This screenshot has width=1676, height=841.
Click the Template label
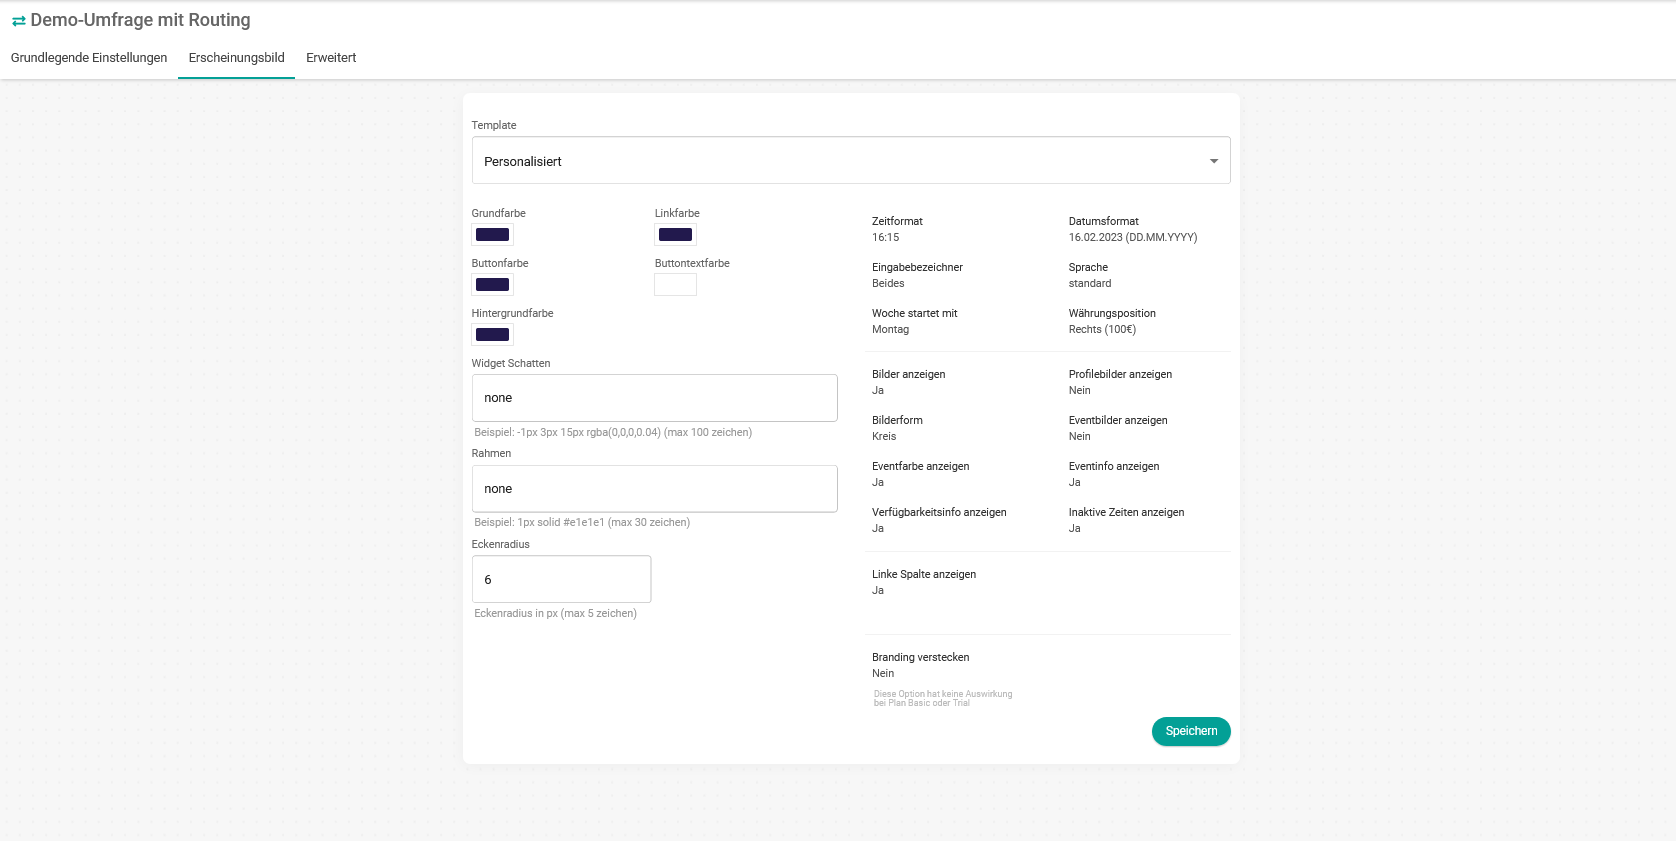pos(494,126)
